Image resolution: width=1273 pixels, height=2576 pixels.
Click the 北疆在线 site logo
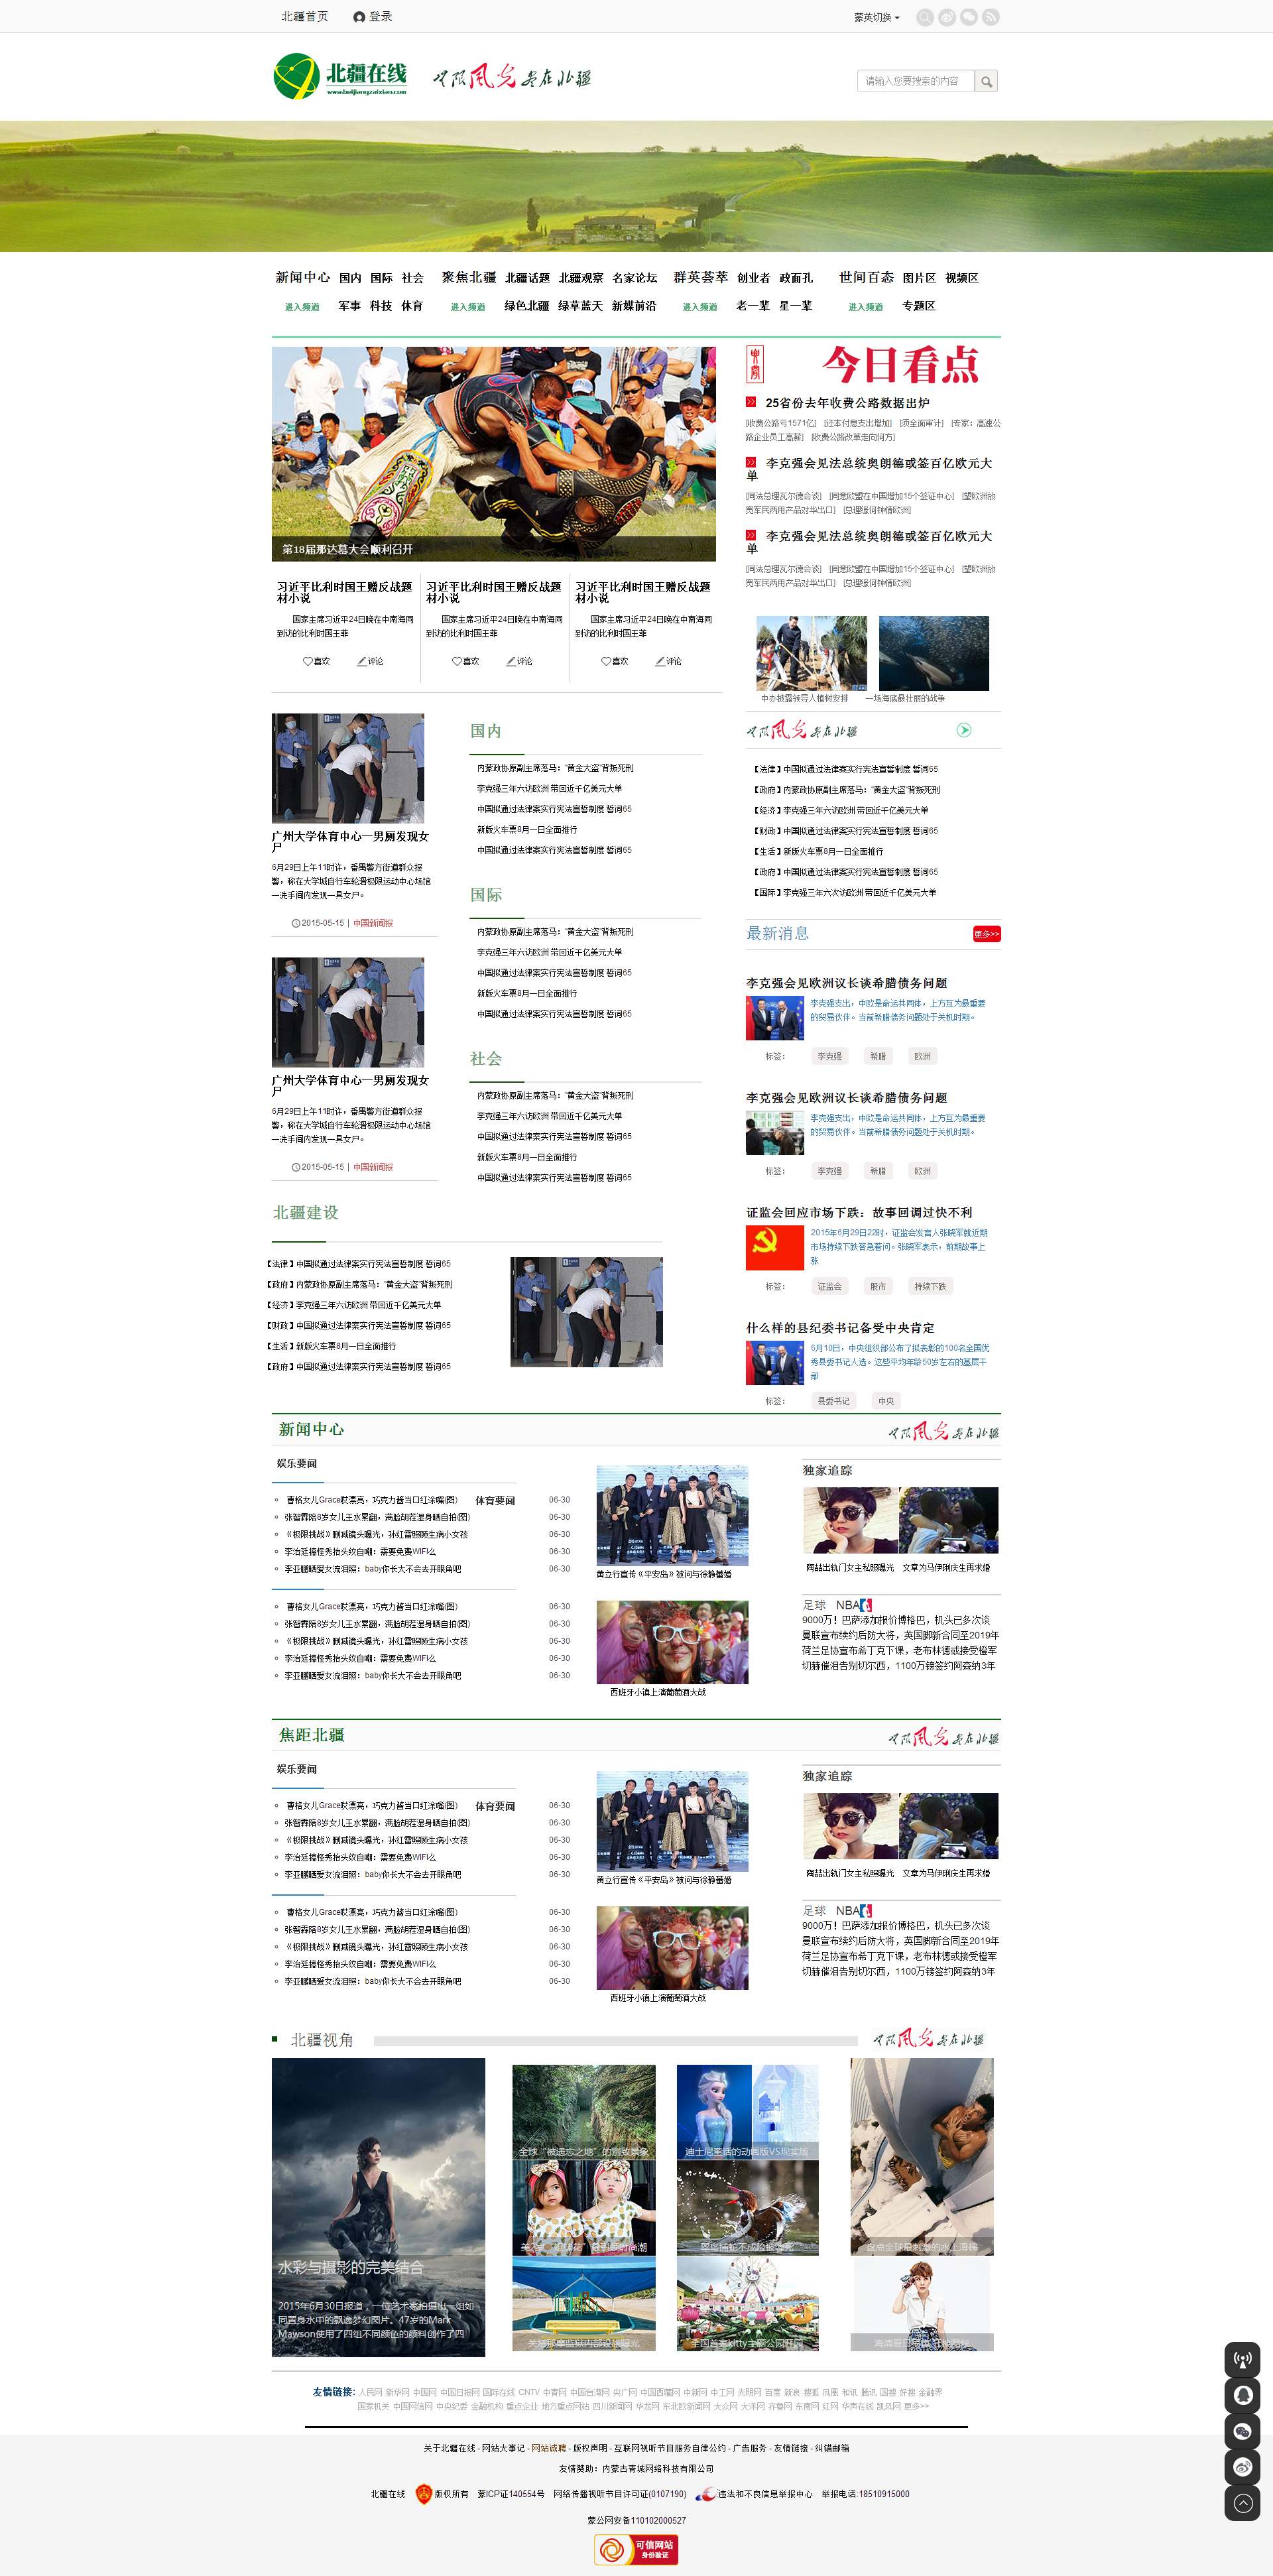pyautogui.click(x=341, y=77)
